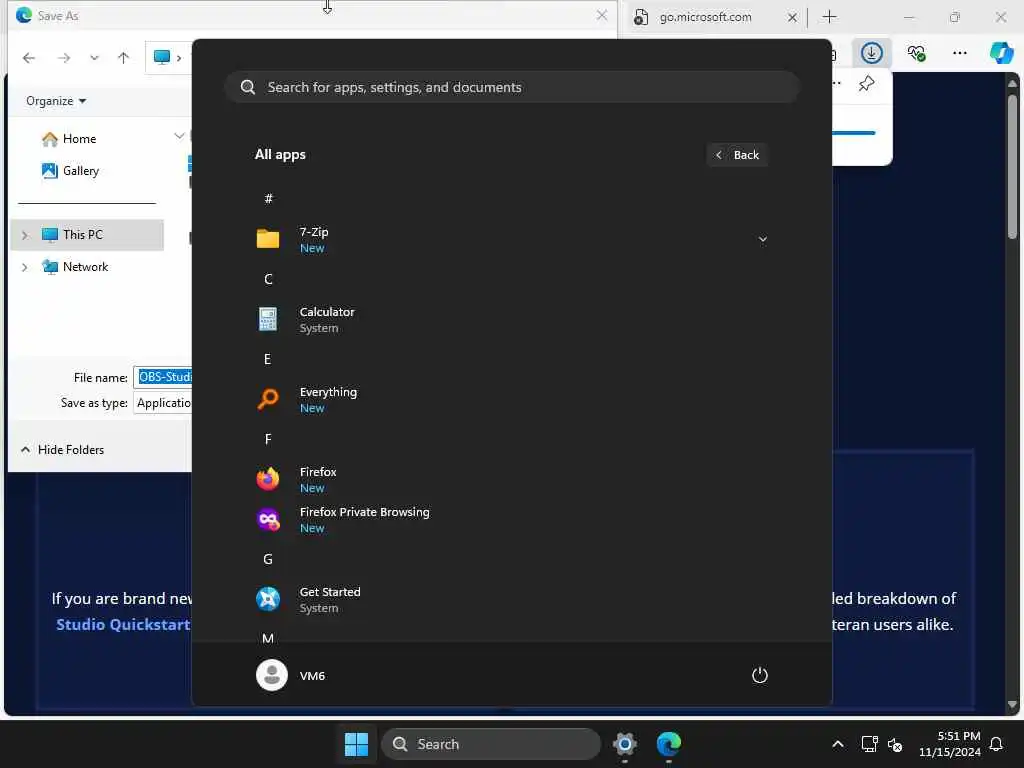Open the Save as type combo box
This screenshot has width=1024, height=768.
pos(163,403)
